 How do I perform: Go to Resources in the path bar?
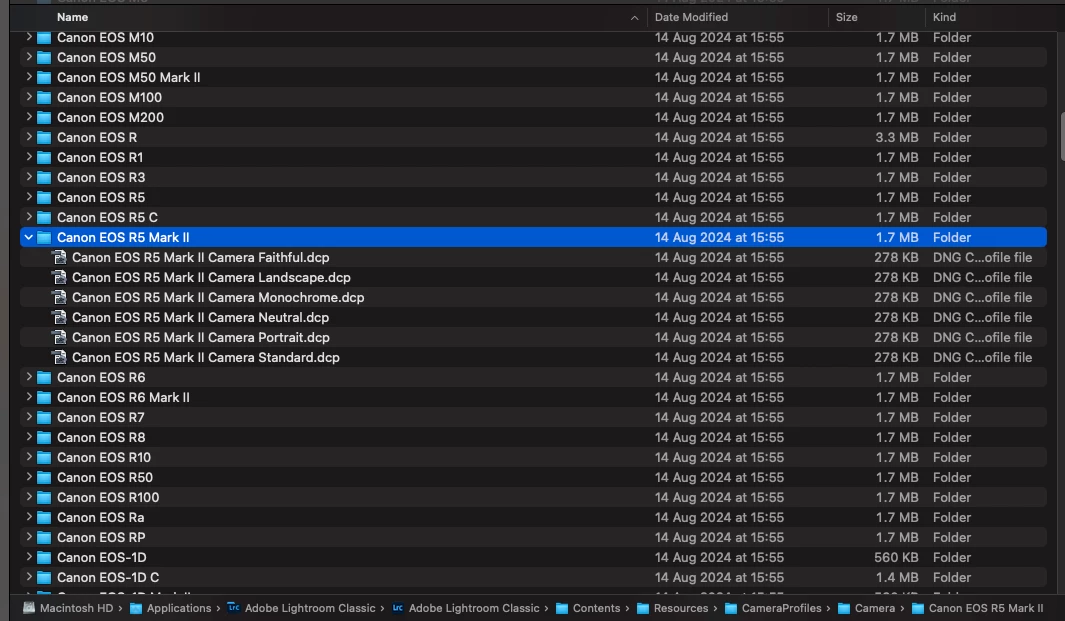pyautogui.click(x=681, y=608)
